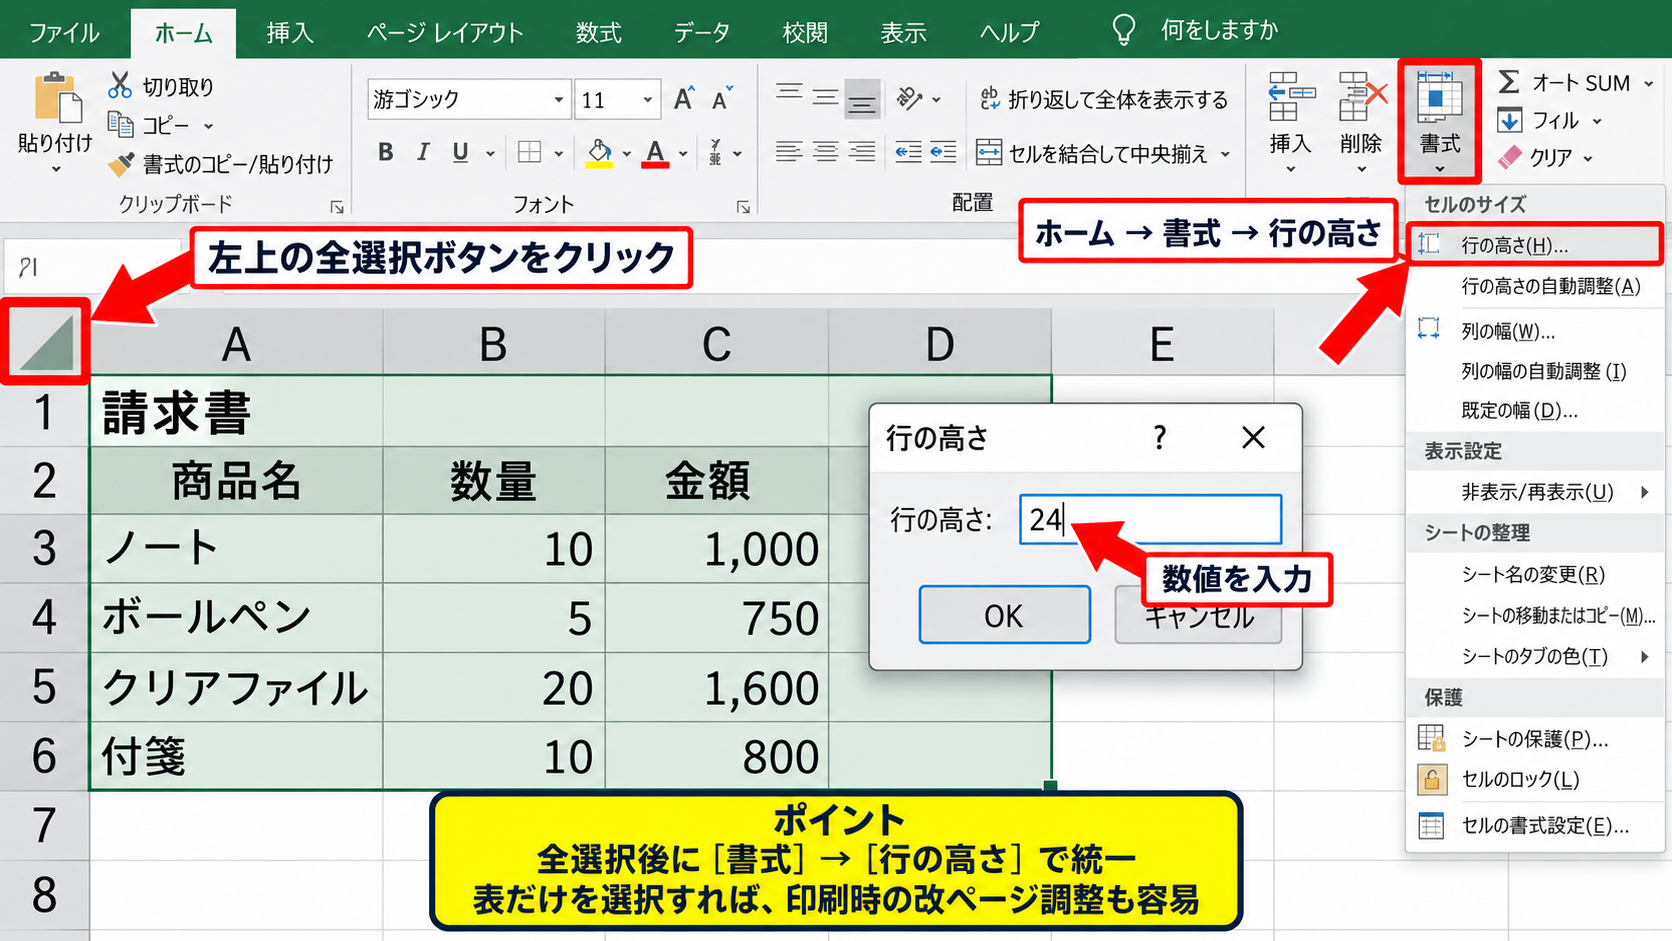This screenshot has width=1672, height=941.
Task: Click the キャンセル button in the dialog
Action: click(x=1198, y=615)
